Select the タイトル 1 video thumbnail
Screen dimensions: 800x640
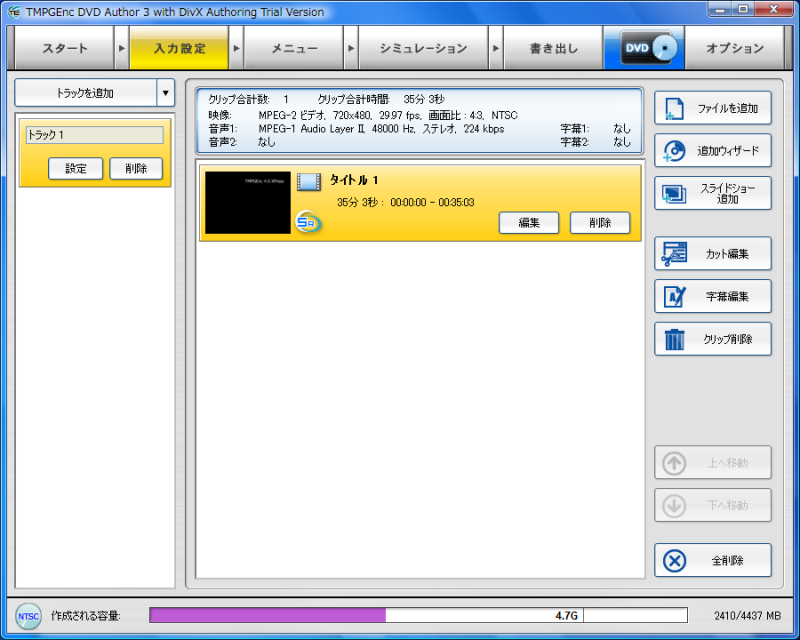click(x=248, y=203)
